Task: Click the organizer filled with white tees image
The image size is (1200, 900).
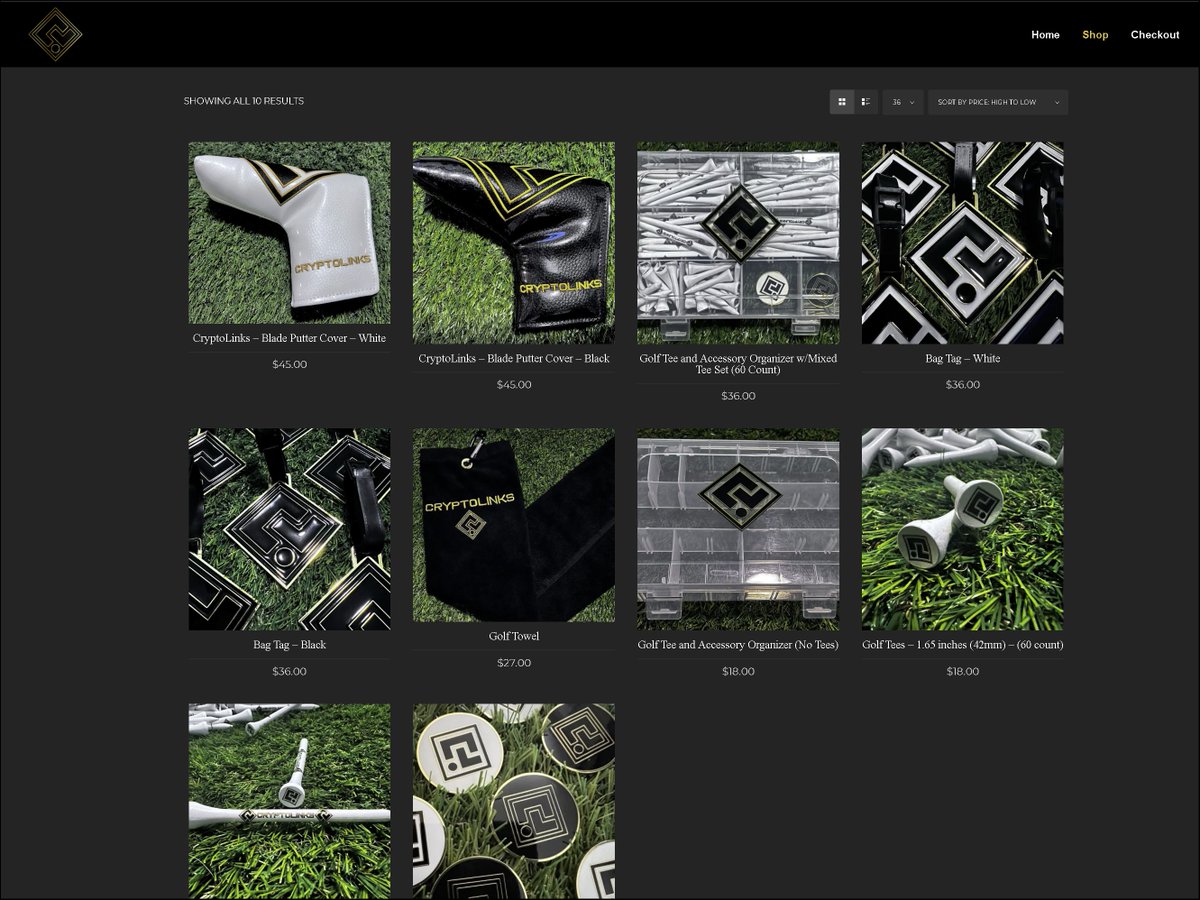Action: click(x=738, y=243)
